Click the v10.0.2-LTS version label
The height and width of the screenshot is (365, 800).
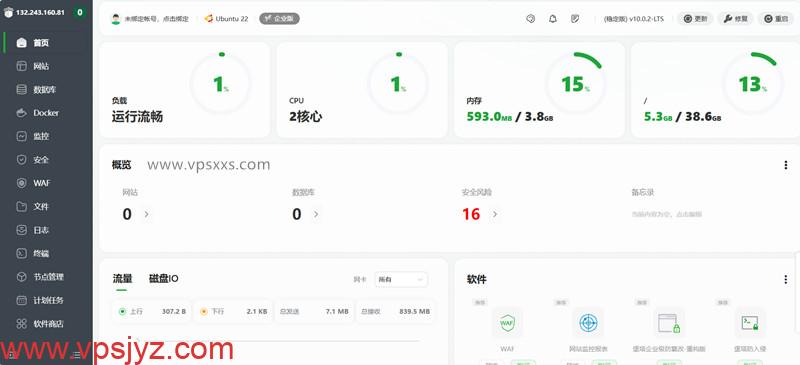634,19
